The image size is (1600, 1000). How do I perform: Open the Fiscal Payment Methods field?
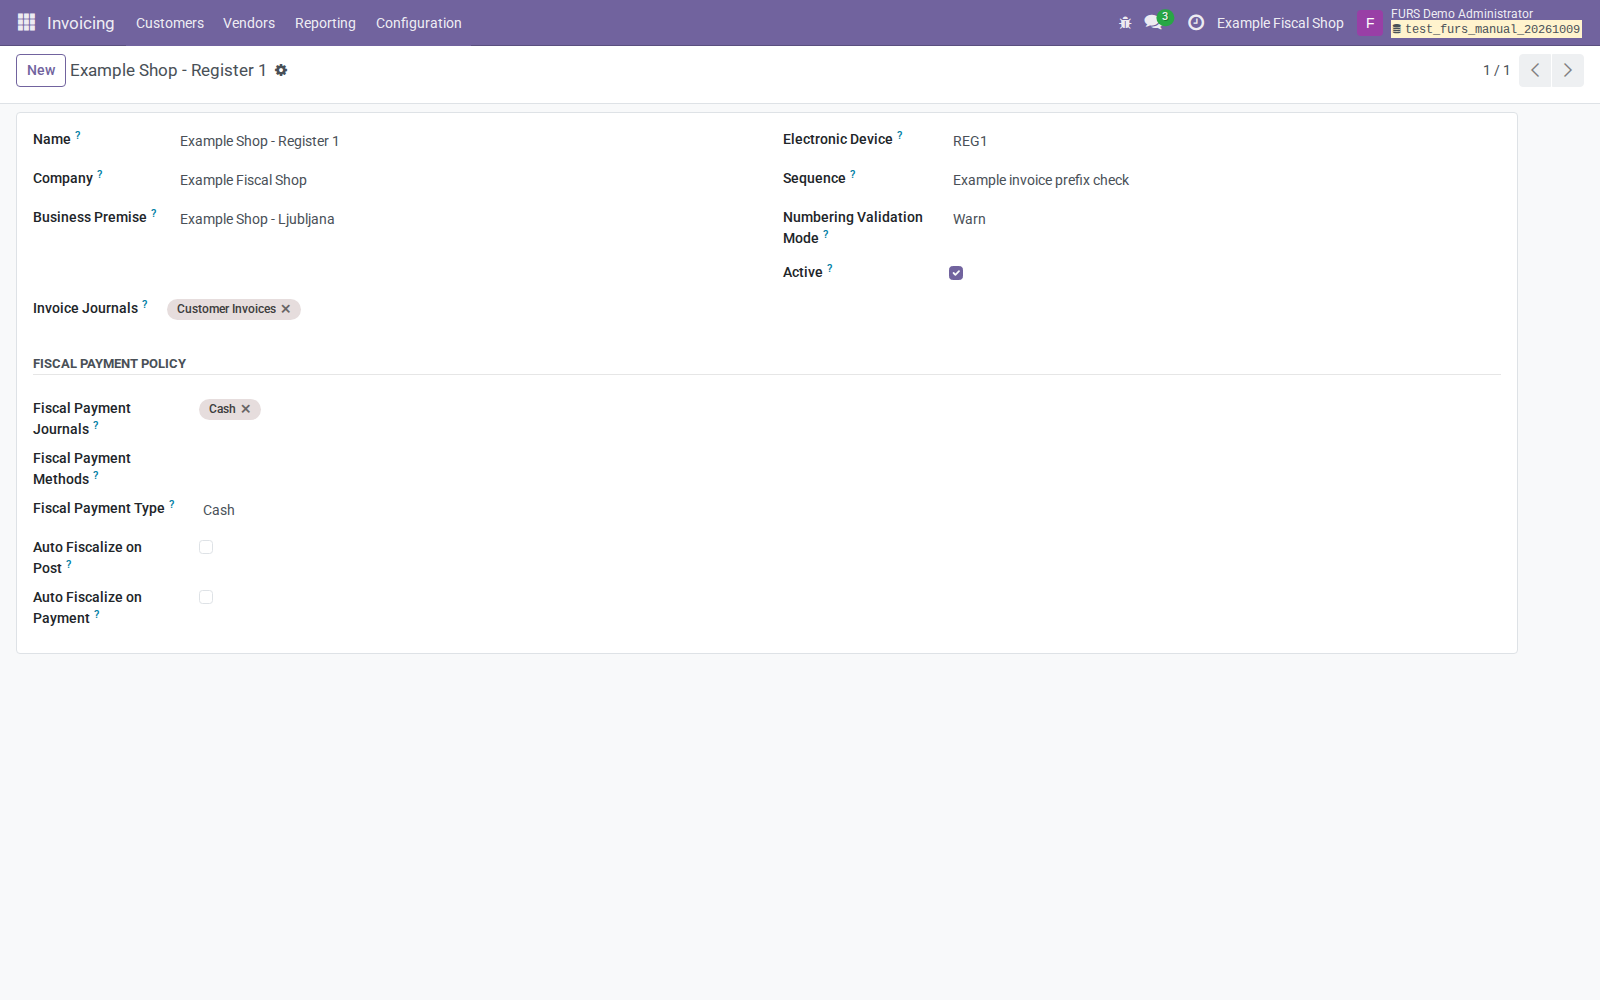pyautogui.click(x=475, y=460)
